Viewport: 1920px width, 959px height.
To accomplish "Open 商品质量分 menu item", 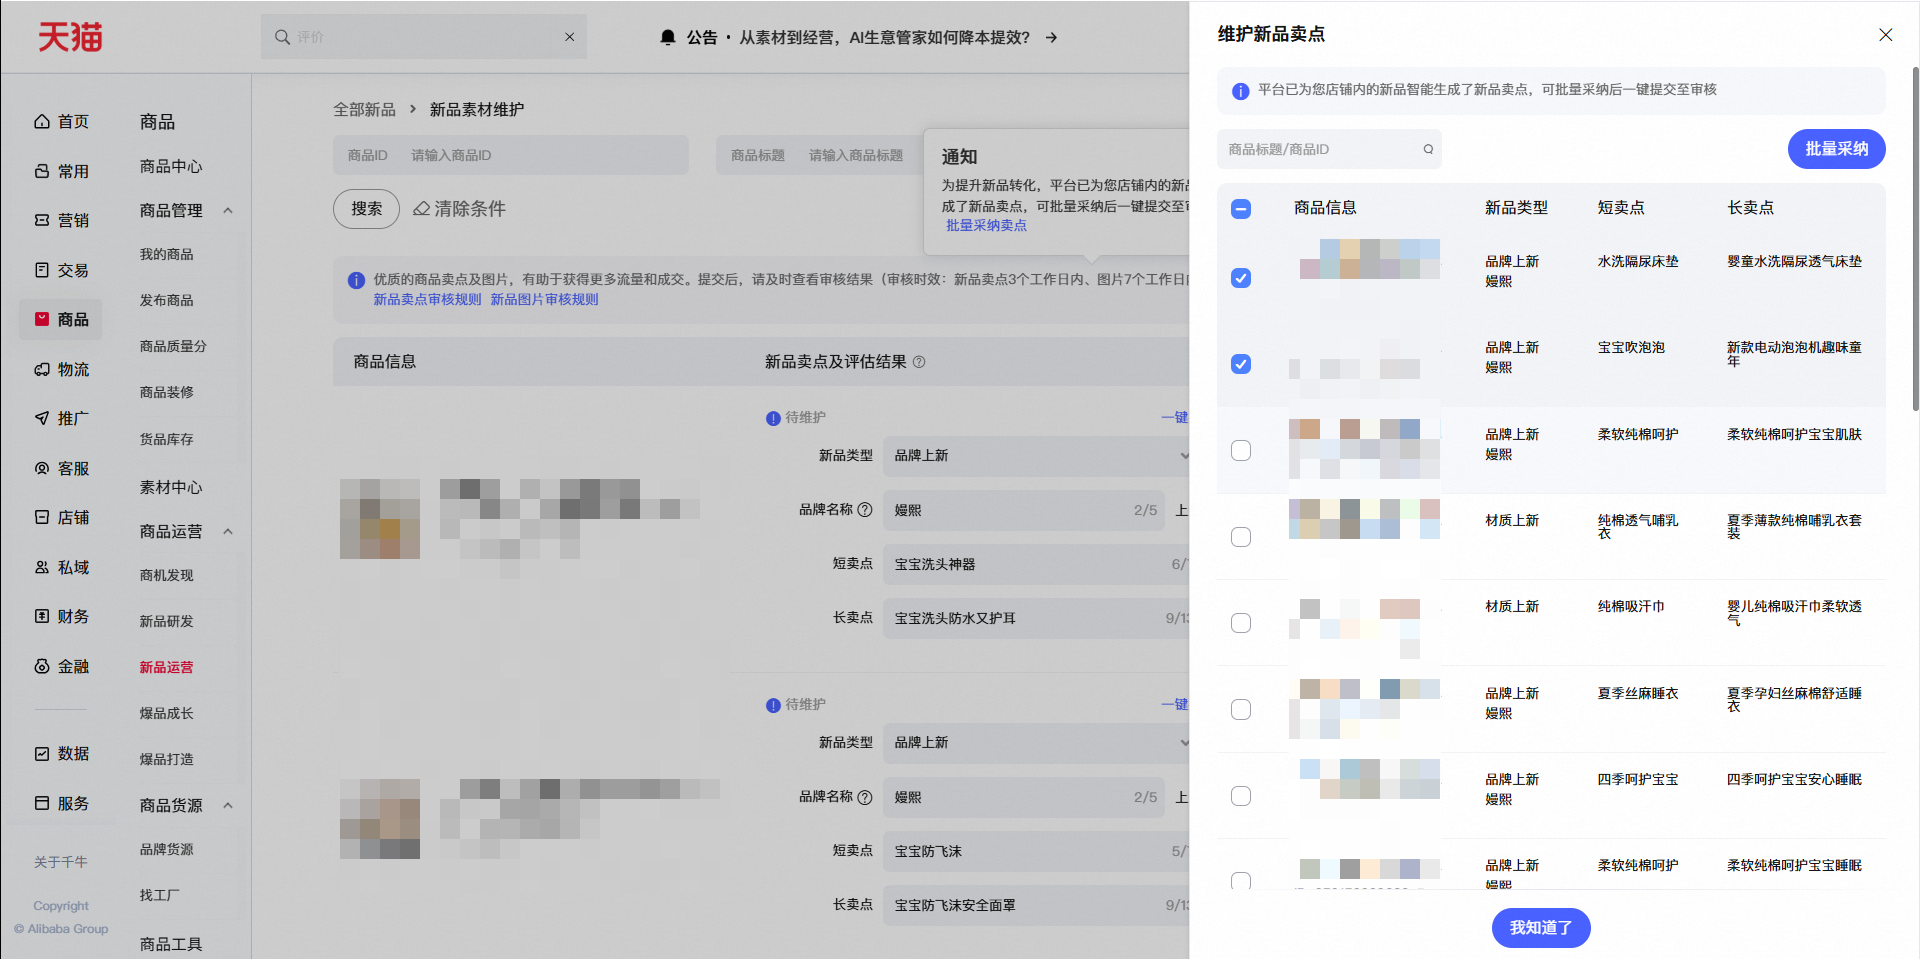I will (x=173, y=347).
